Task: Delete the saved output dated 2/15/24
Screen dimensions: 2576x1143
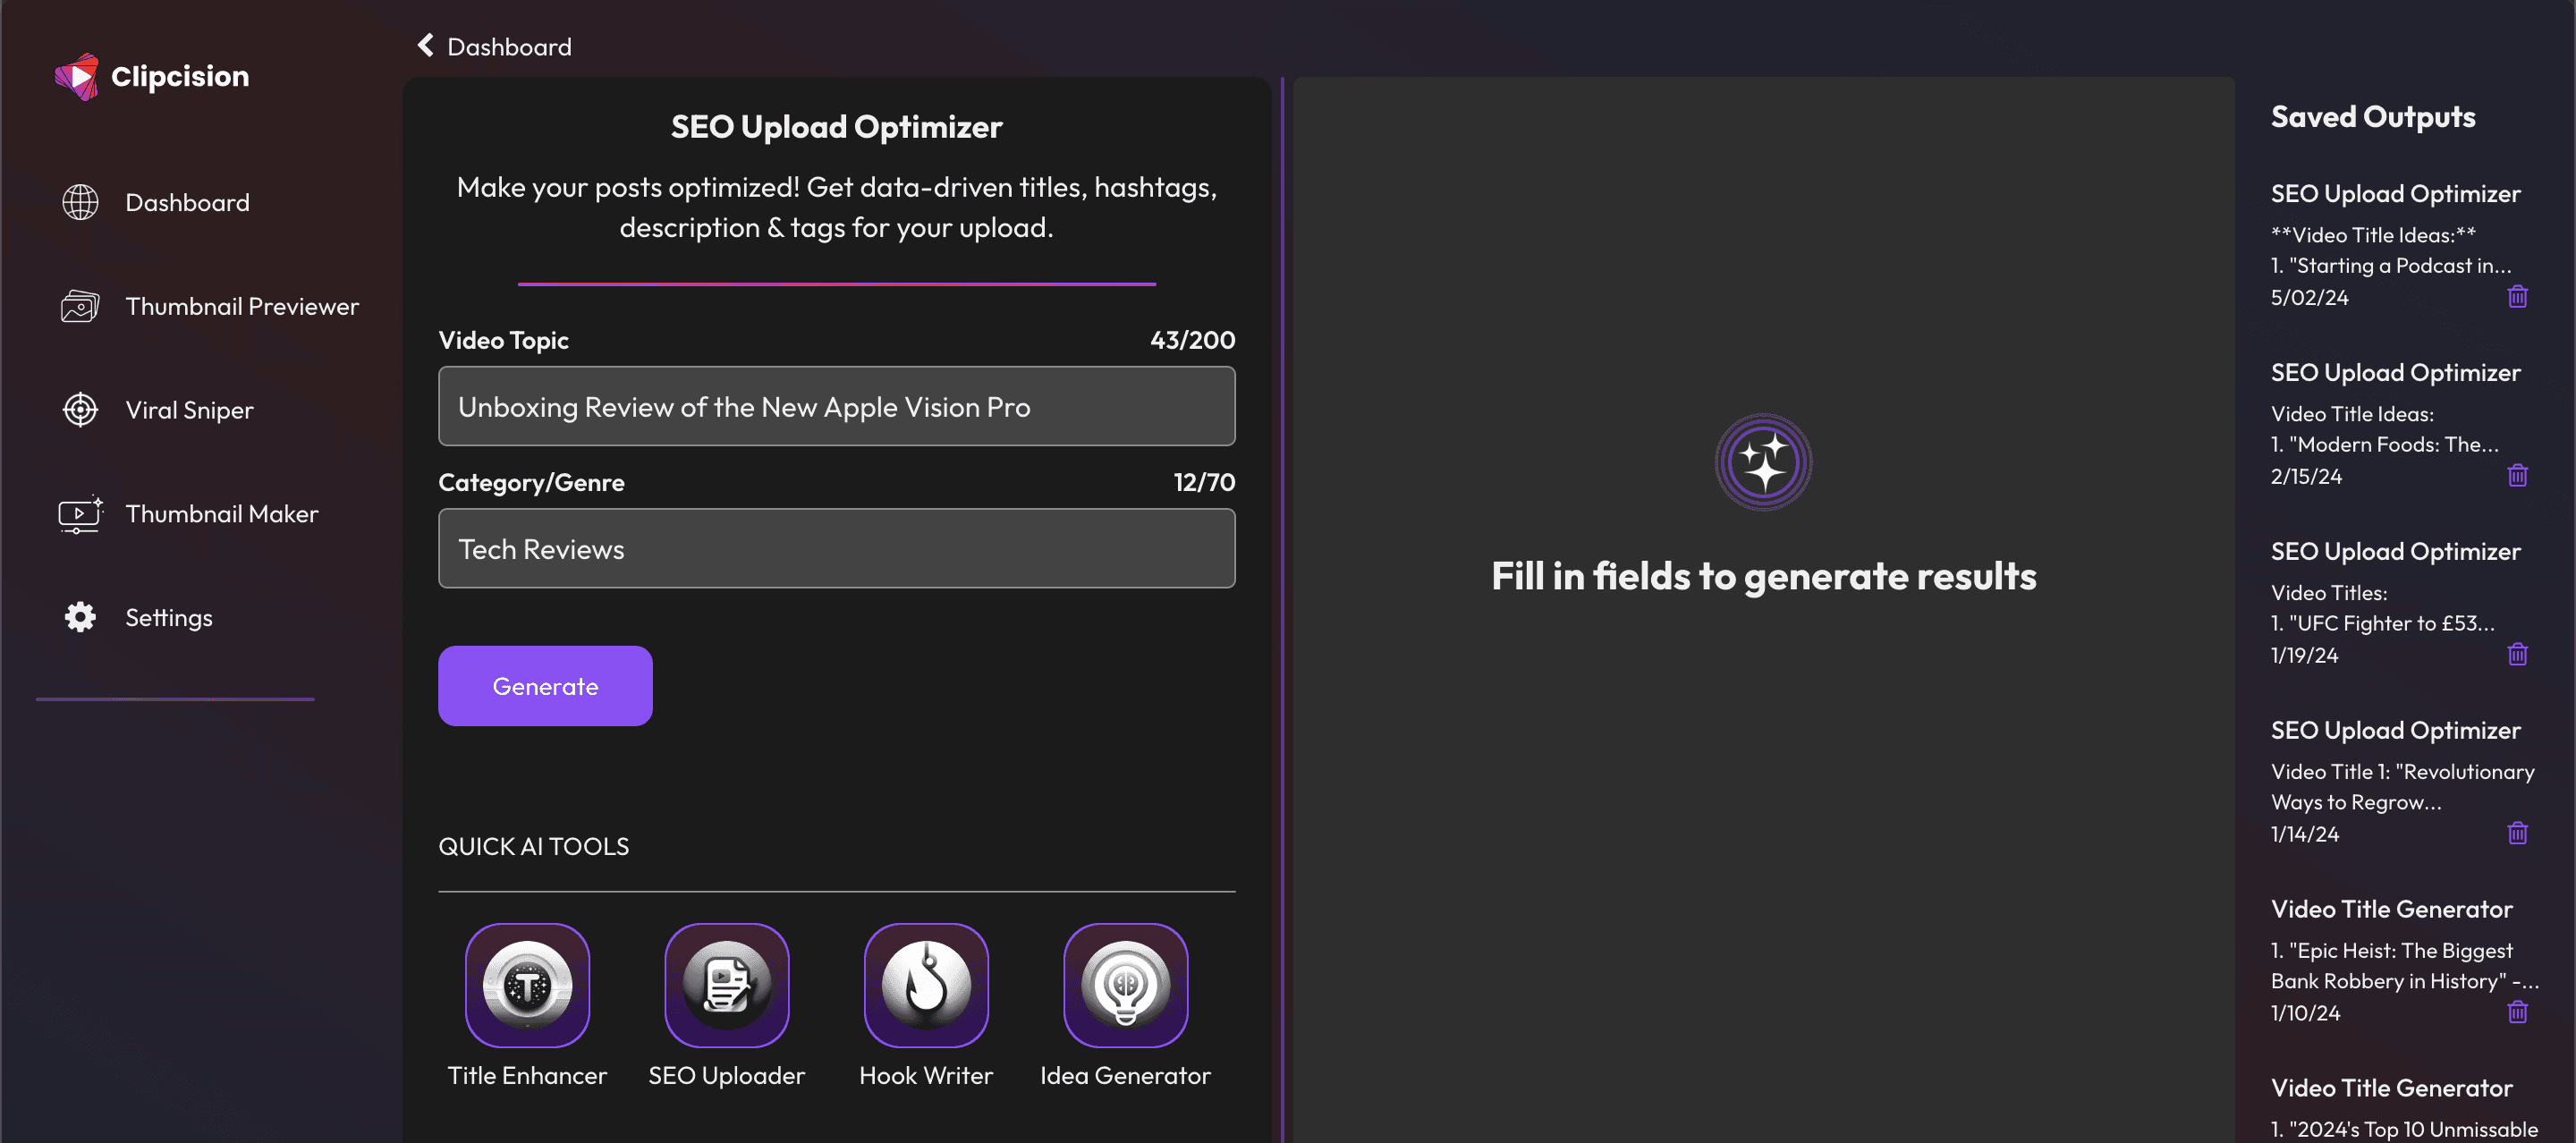Action: [2517, 476]
